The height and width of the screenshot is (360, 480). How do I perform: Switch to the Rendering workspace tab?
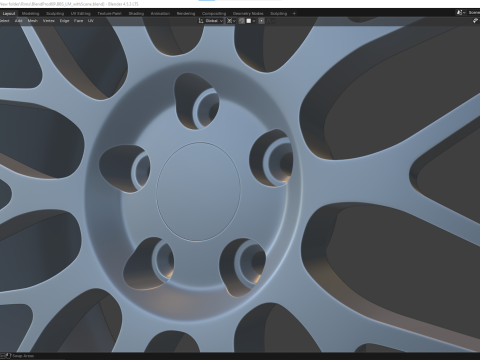pos(186,13)
